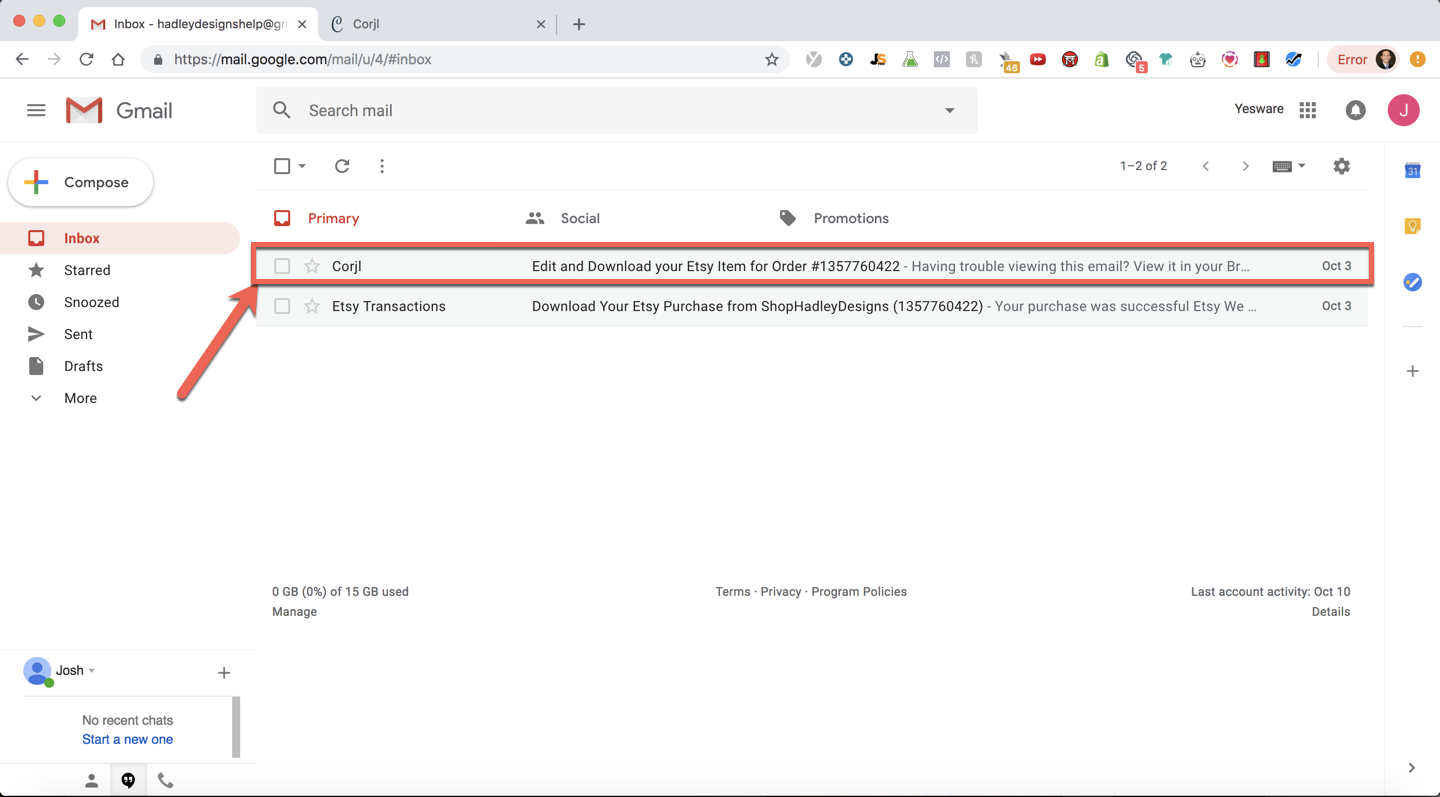Open the input tools keyboard dropdown
This screenshot has width=1440, height=797.
[x=1289, y=166]
